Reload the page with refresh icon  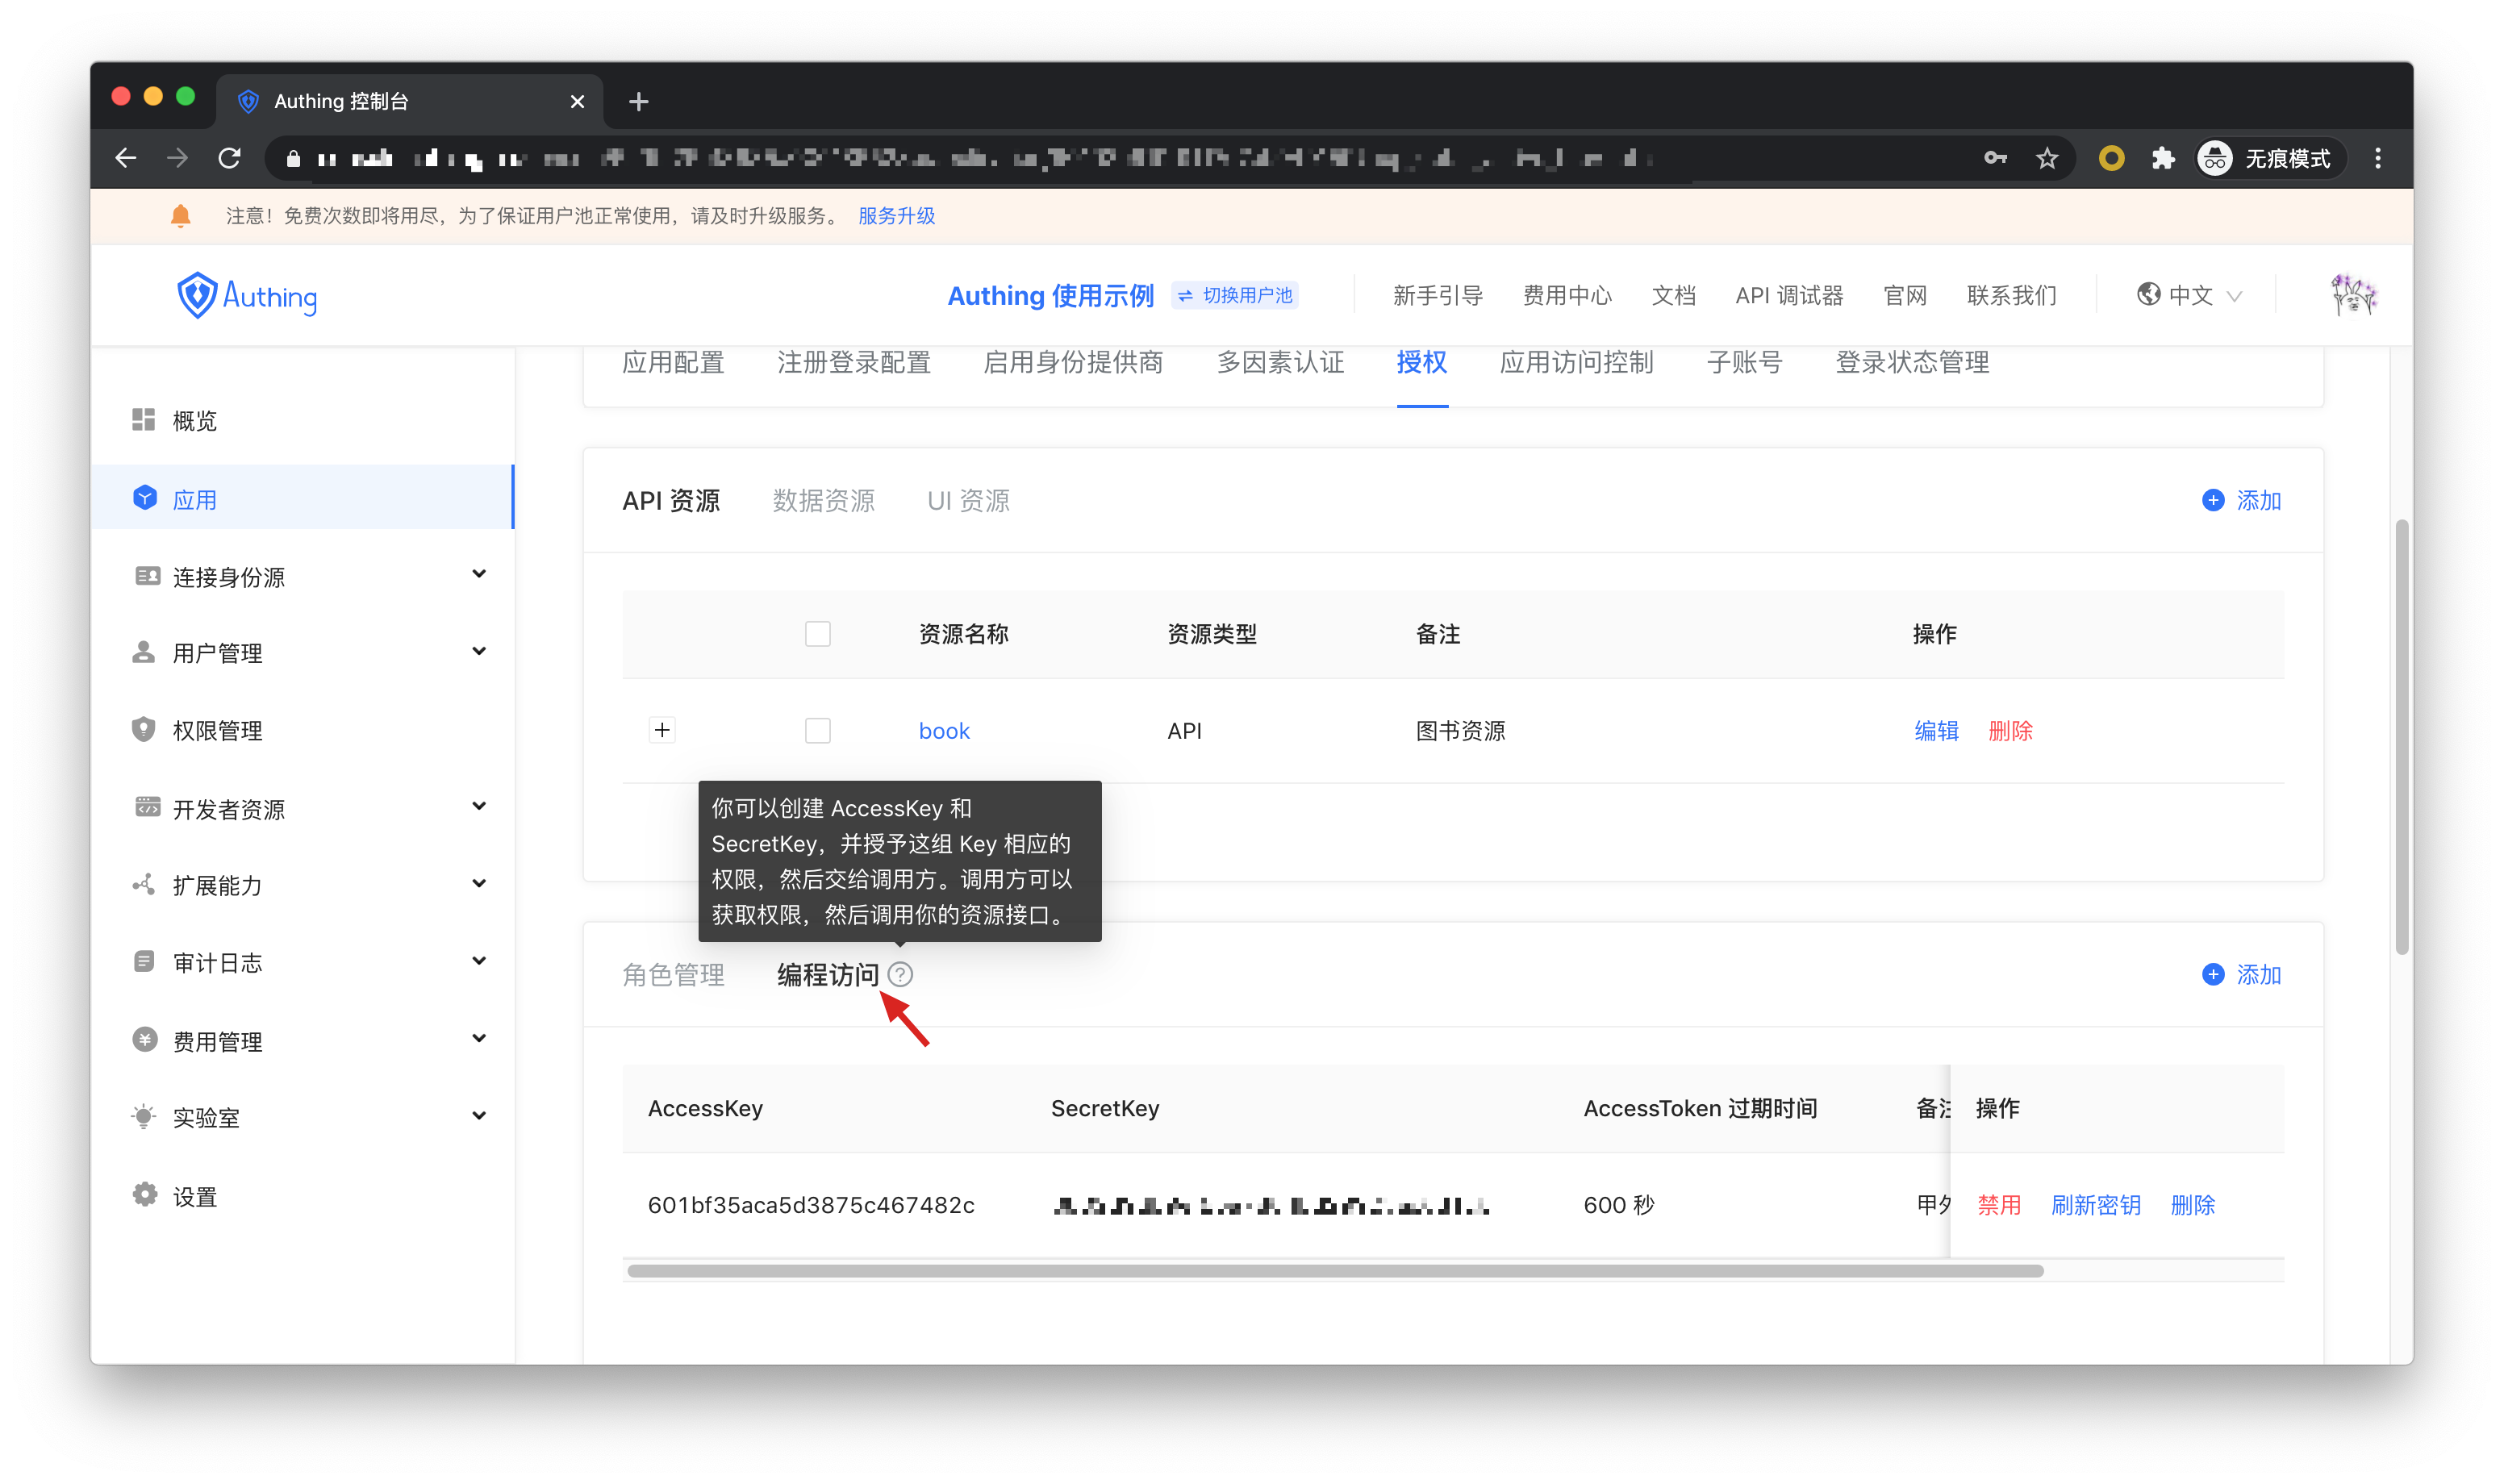point(230,158)
